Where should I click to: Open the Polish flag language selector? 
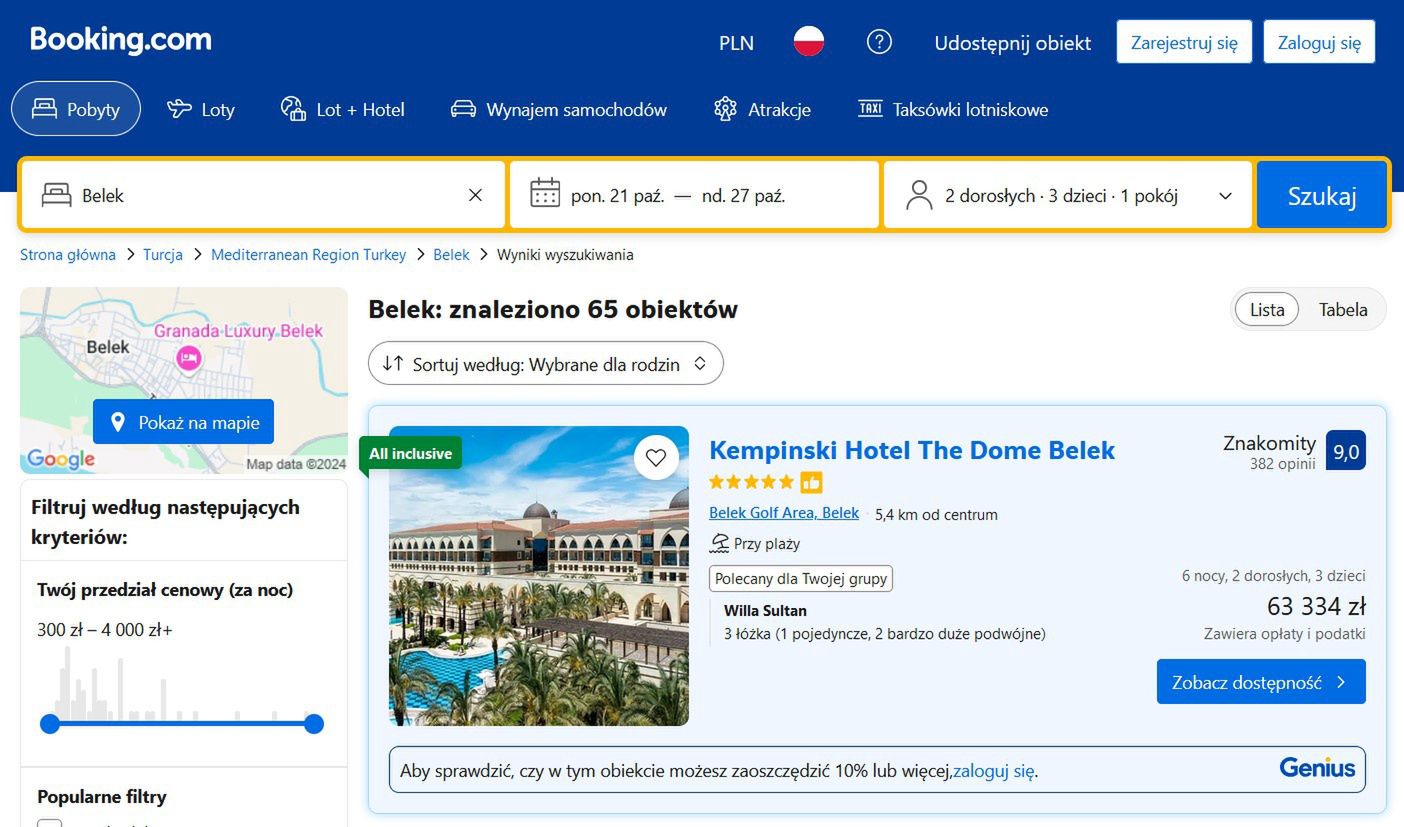coord(809,42)
